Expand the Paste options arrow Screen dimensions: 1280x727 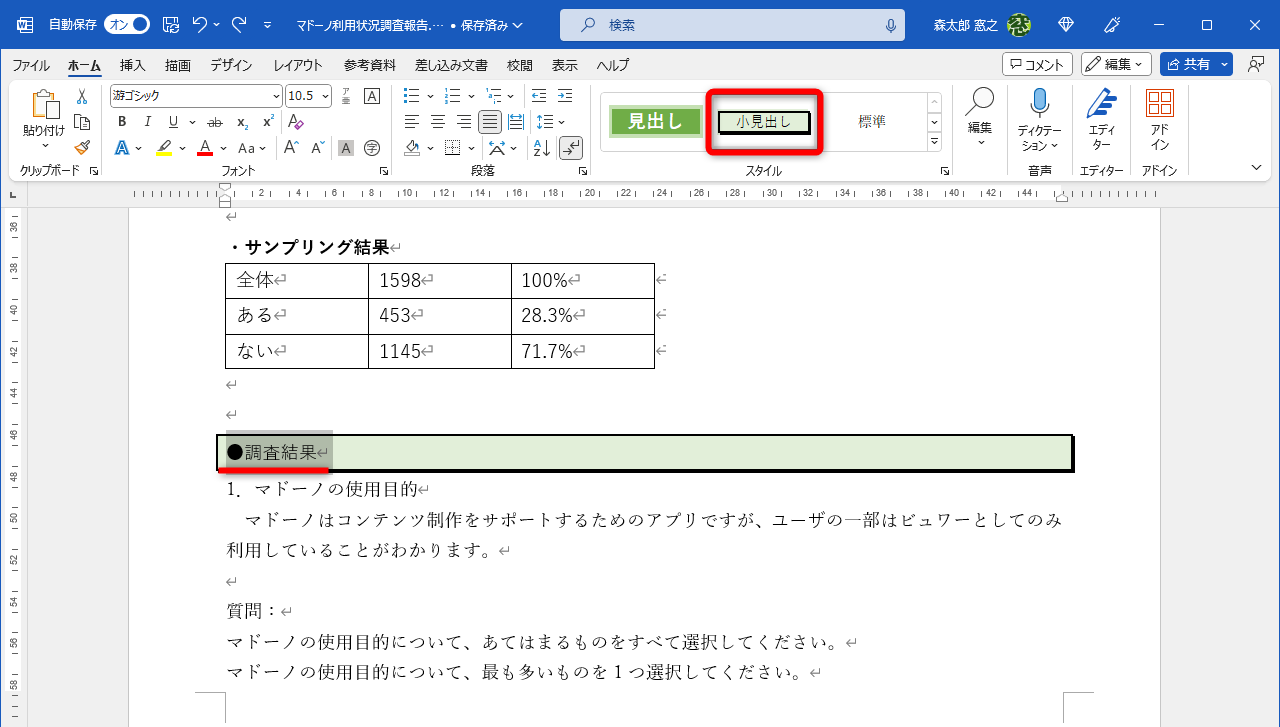point(46,146)
